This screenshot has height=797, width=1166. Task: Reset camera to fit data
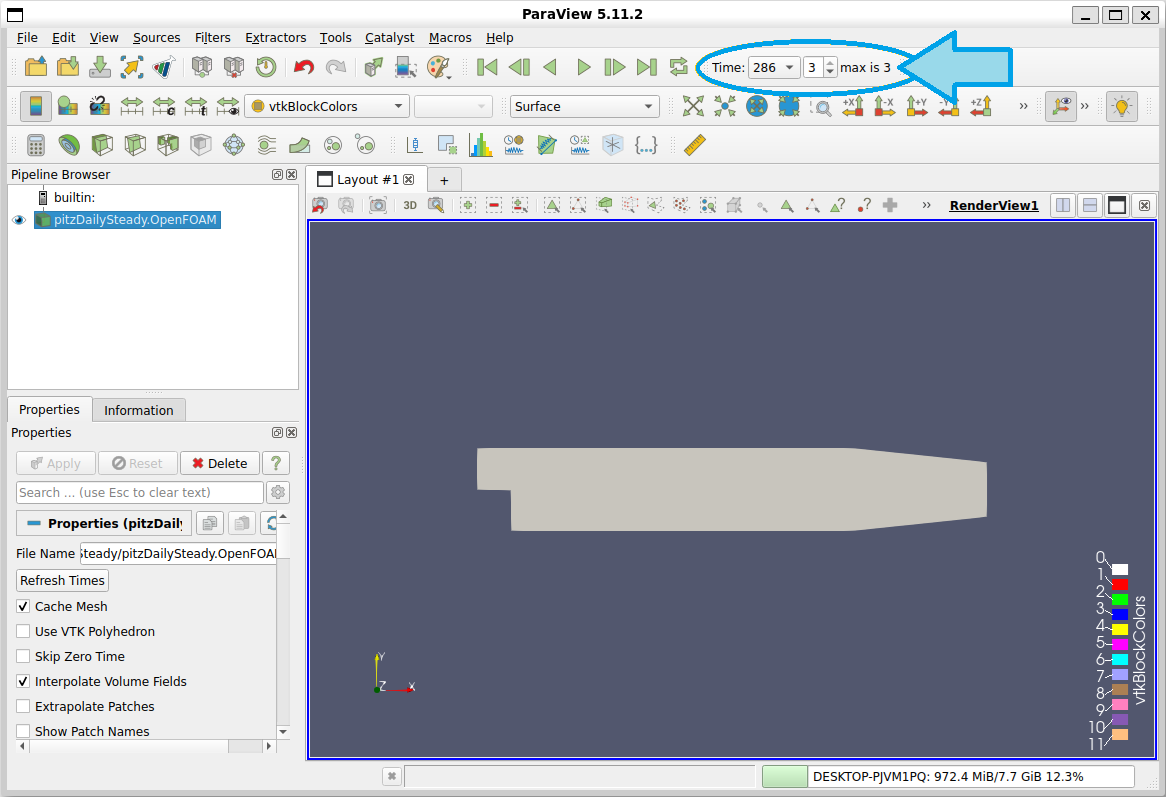[693, 106]
